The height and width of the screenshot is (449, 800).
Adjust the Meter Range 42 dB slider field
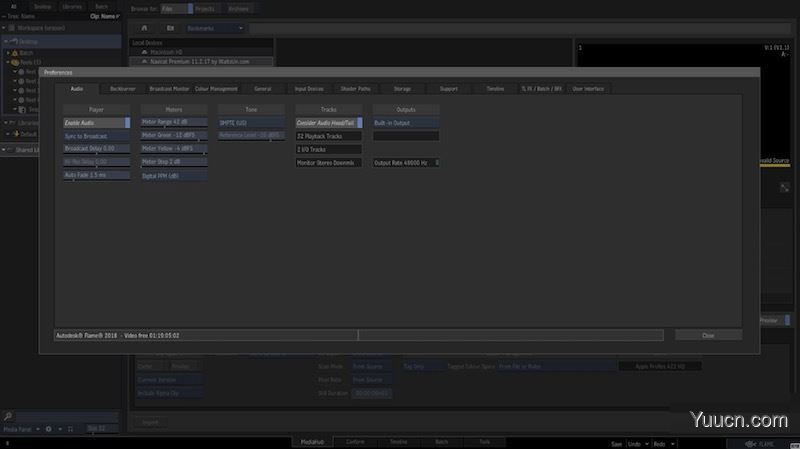(x=173, y=122)
